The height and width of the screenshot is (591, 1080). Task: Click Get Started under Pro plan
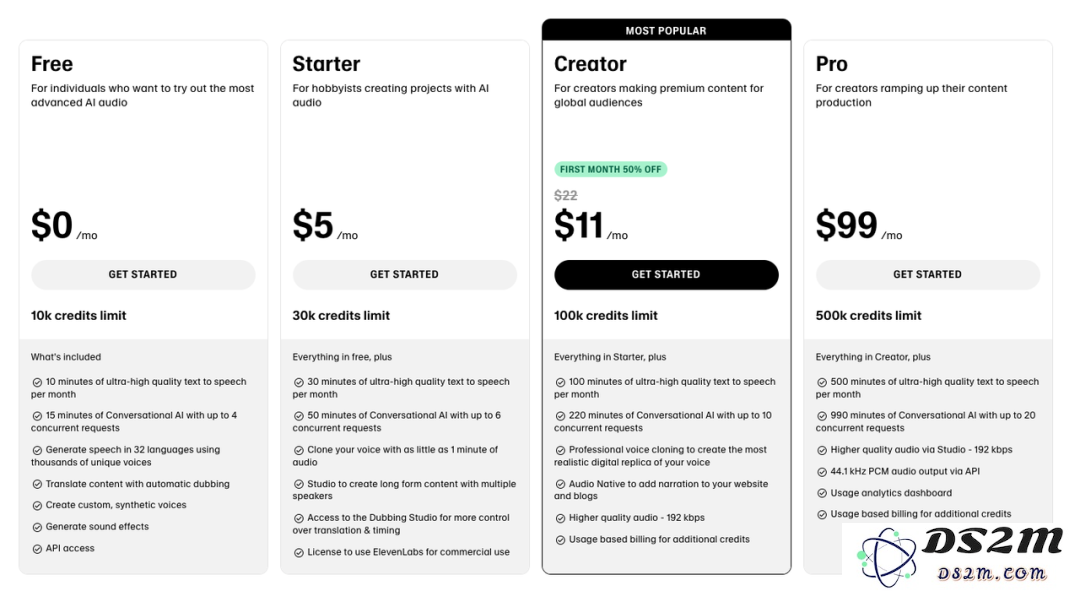pyautogui.click(x=928, y=274)
